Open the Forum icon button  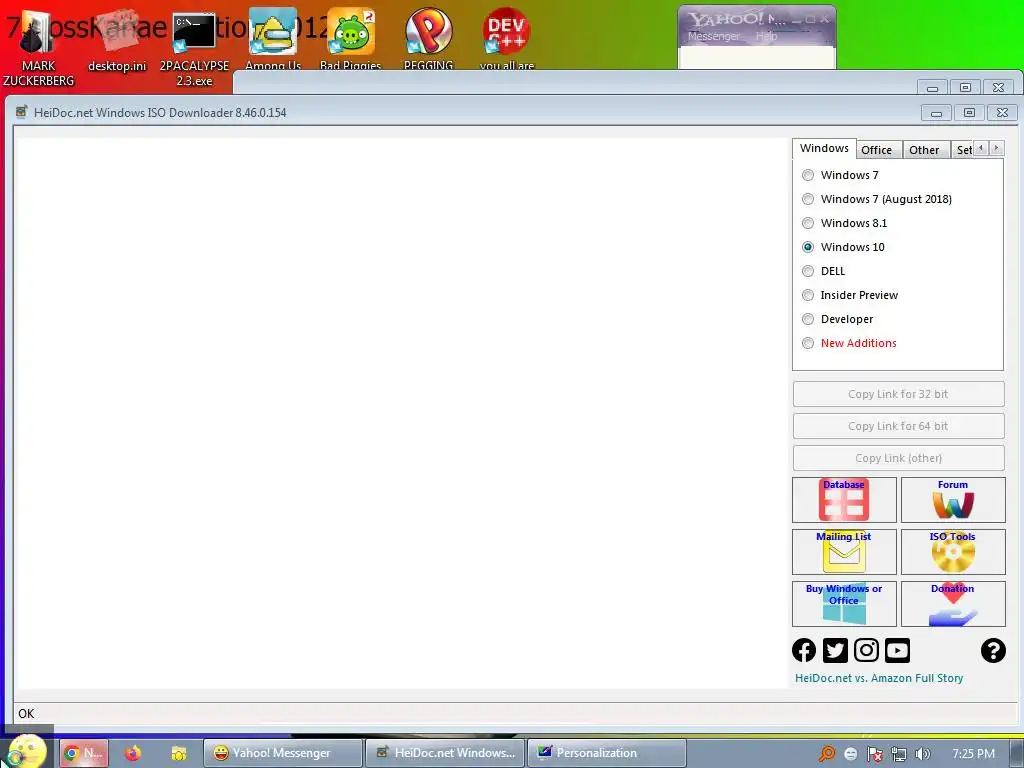click(953, 500)
